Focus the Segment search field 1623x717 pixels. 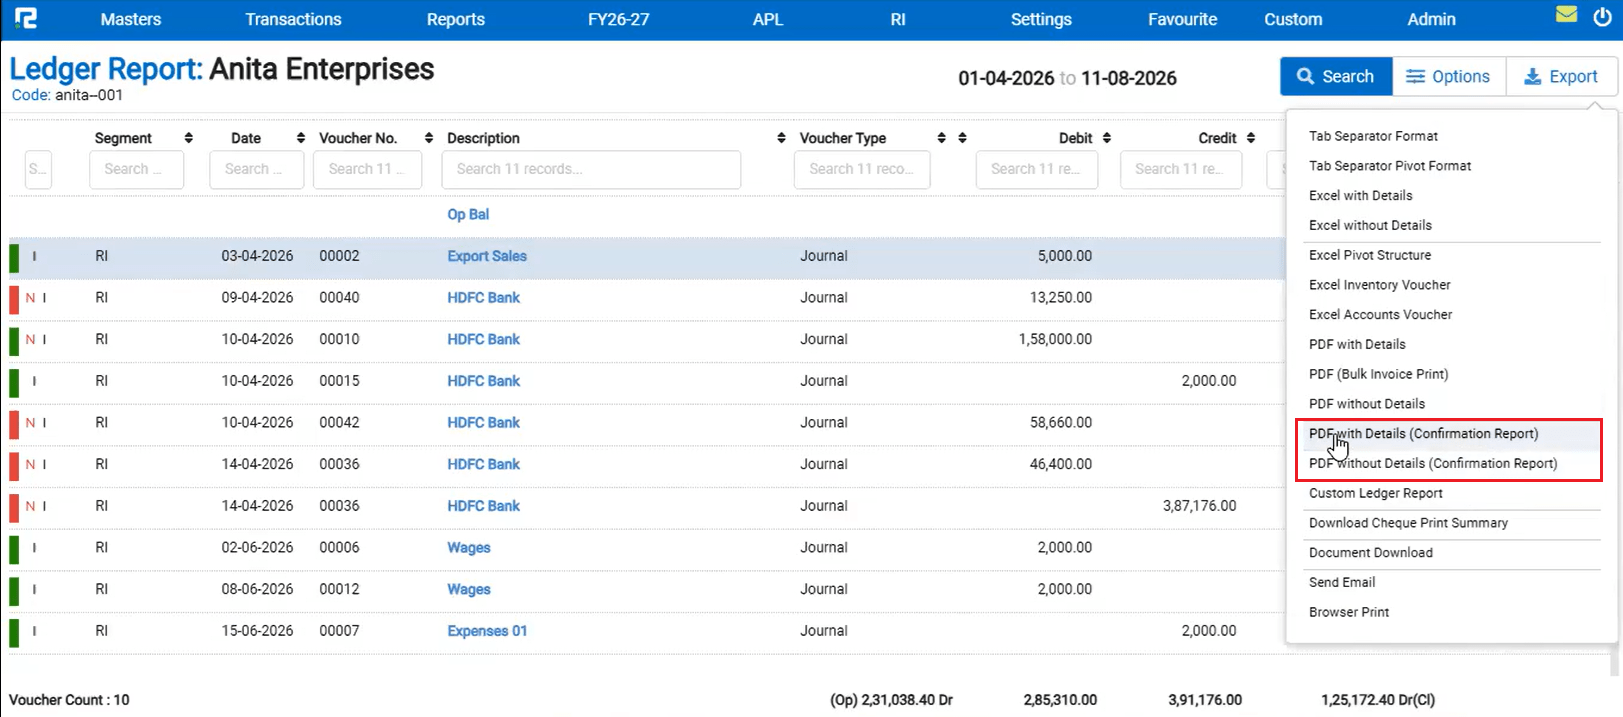coord(137,170)
